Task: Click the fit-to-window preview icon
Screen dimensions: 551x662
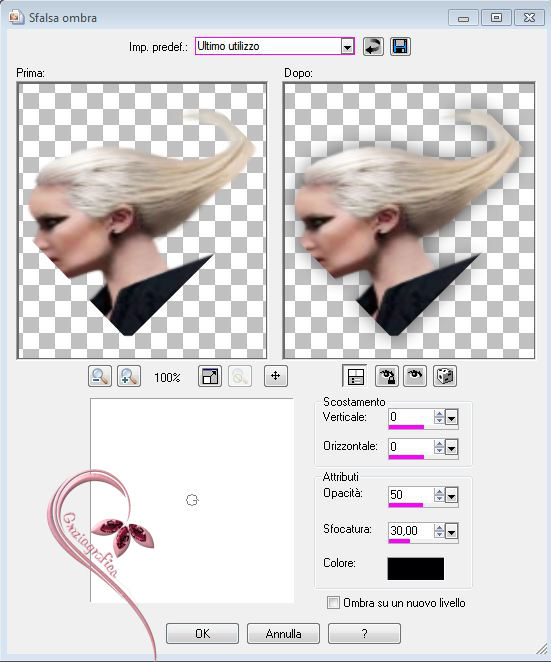Action: [210, 376]
